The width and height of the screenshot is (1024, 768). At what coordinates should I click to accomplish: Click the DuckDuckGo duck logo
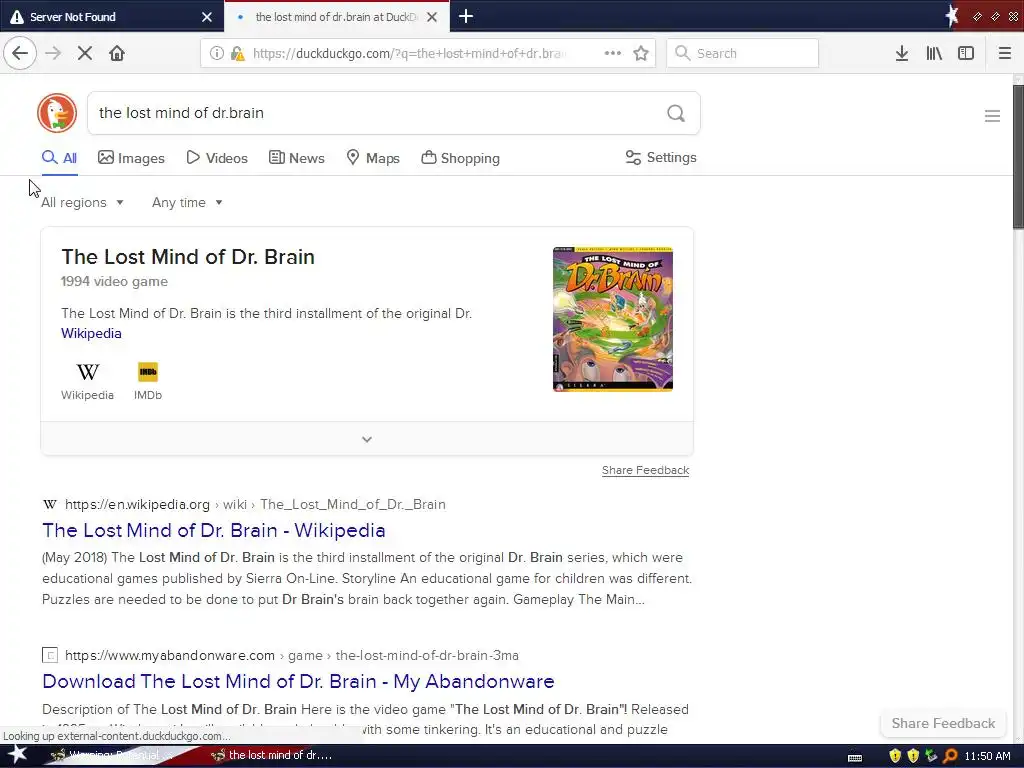pyautogui.click(x=57, y=113)
